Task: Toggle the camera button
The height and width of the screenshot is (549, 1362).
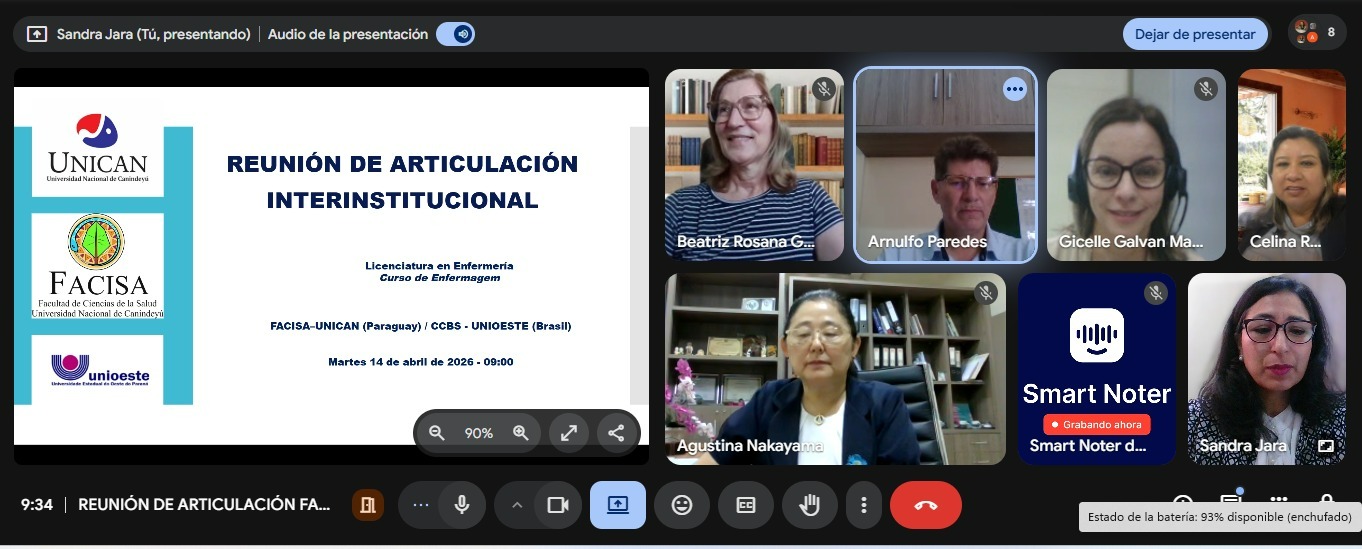Action: pyautogui.click(x=557, y=505)
